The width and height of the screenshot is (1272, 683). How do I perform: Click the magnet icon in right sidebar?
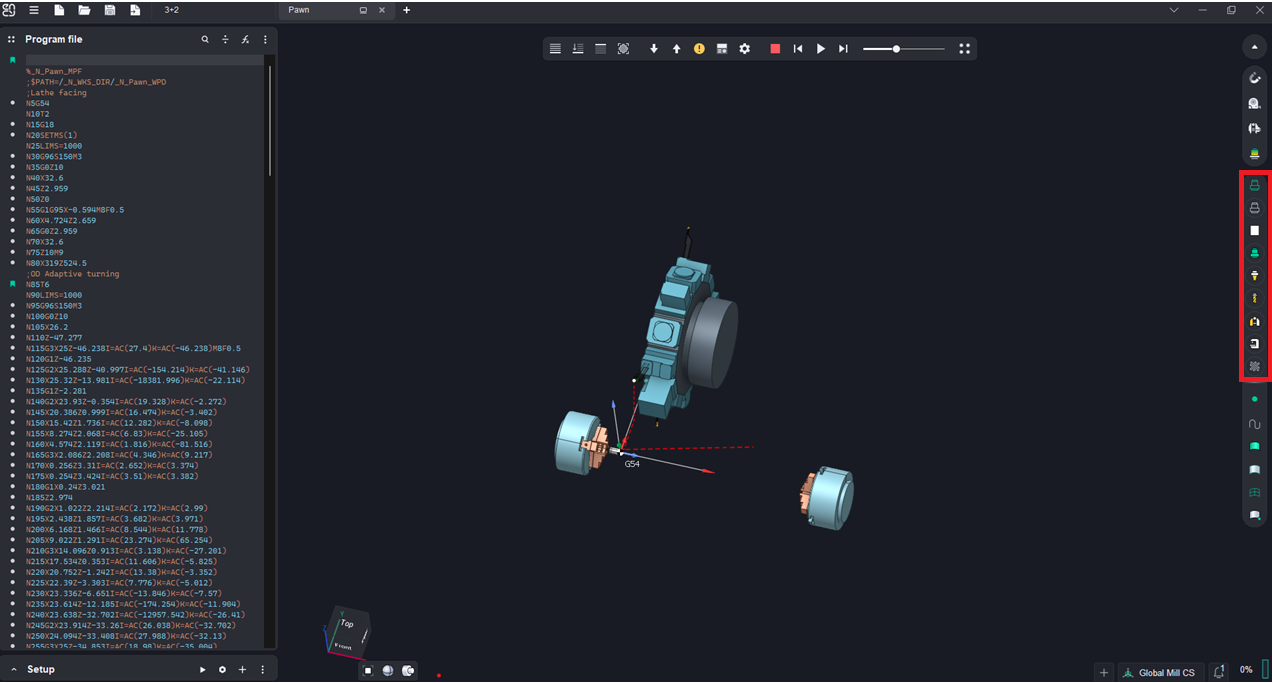[x=1254, y=77]
